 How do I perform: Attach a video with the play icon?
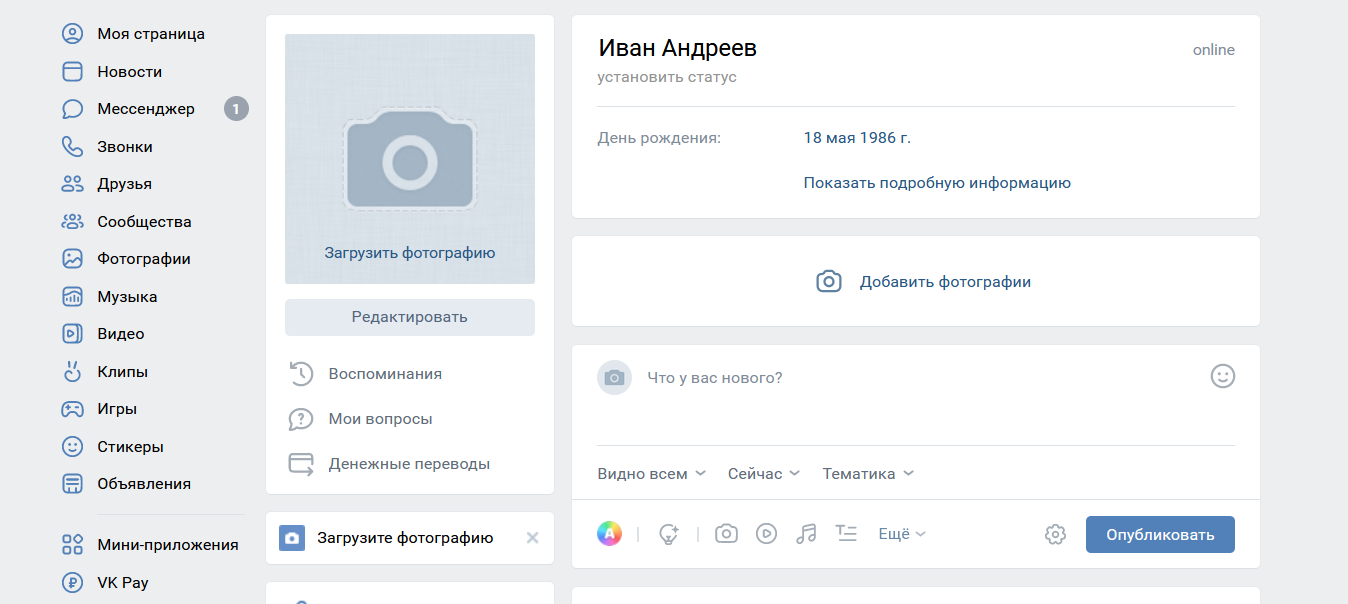point(766,534)
